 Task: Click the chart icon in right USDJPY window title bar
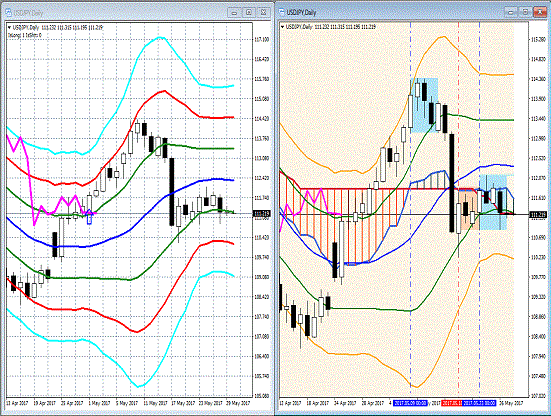(x=281, y=12)
